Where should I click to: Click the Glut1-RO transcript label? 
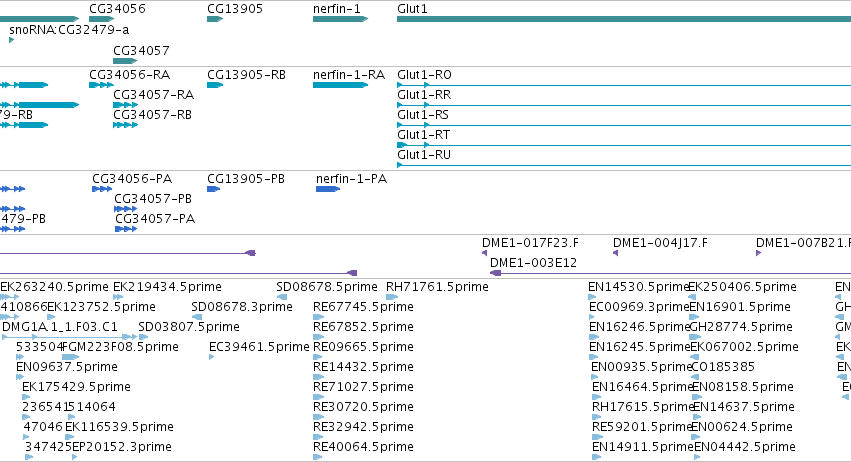point(424,74)
